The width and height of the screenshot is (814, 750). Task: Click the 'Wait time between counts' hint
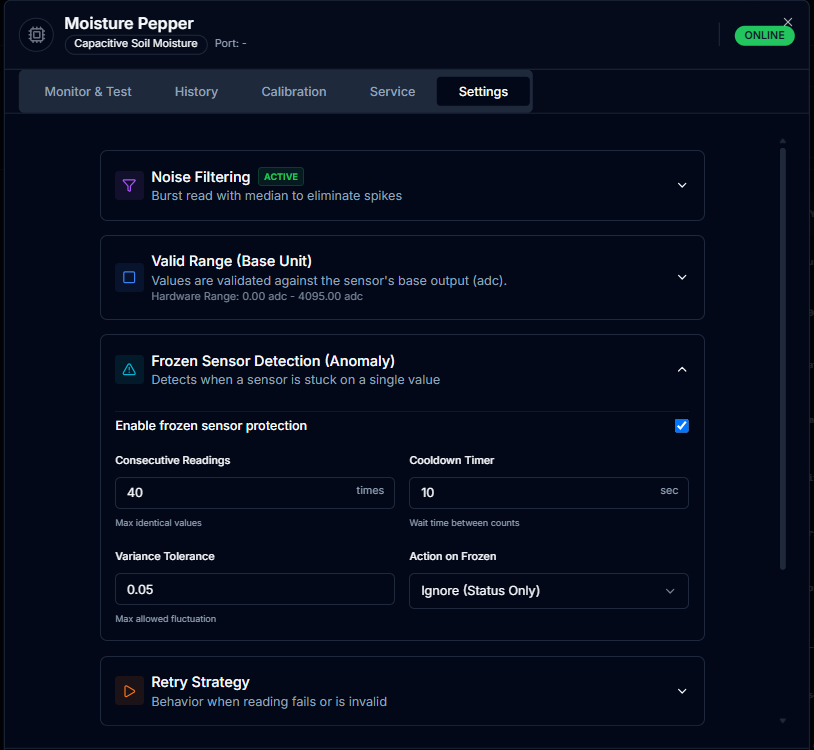(x=464, y=523)
